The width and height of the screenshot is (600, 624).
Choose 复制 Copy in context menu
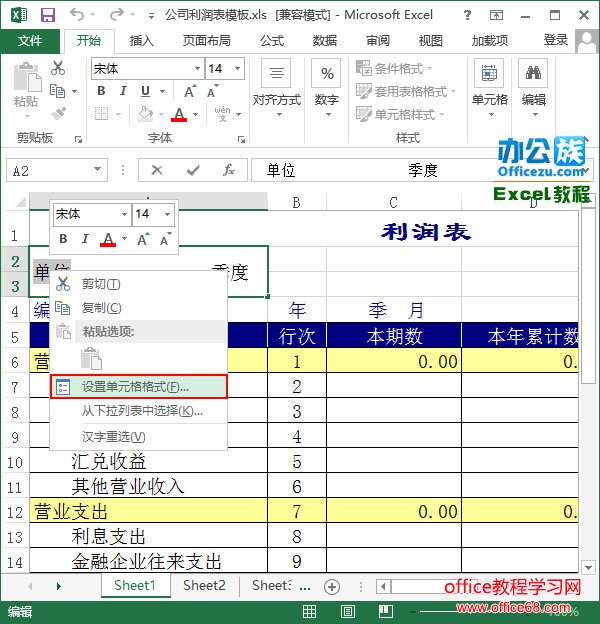coord(138,308)
